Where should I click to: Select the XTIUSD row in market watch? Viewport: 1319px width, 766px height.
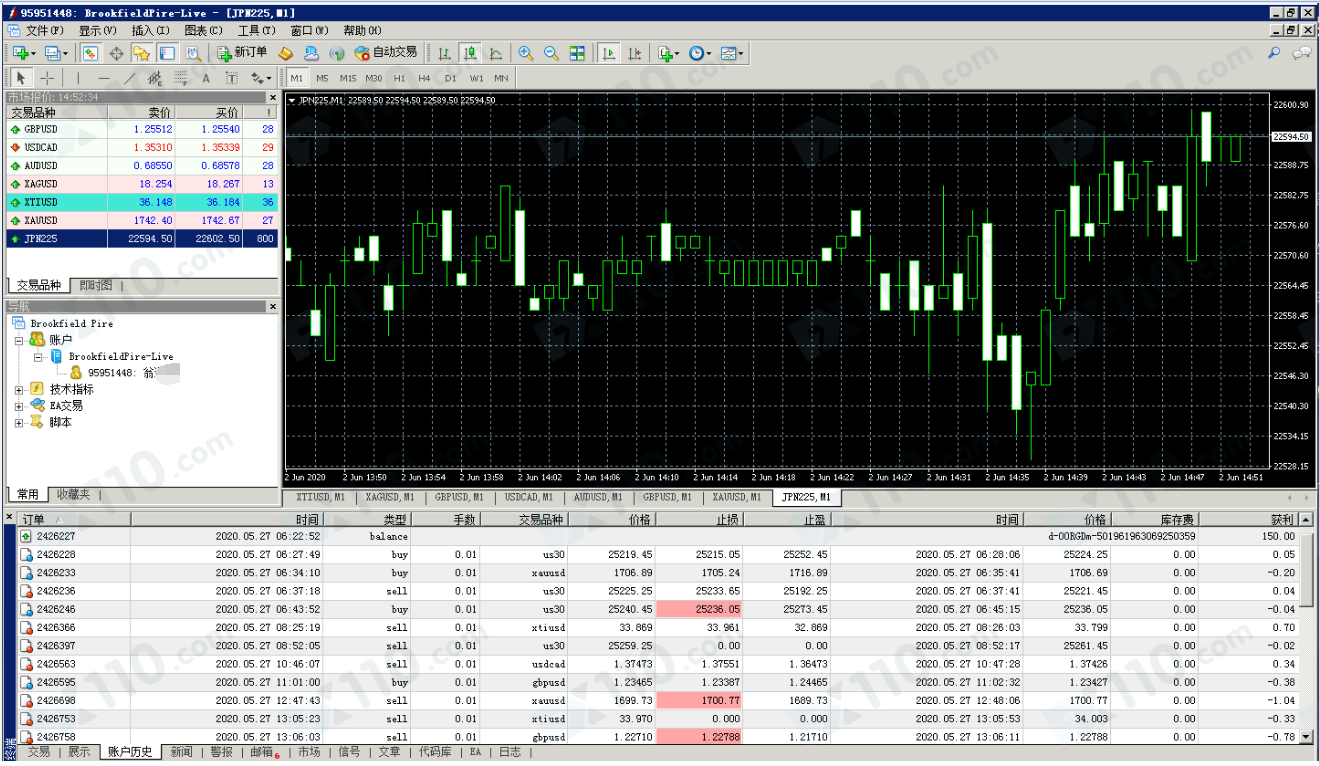[x=142, y=202]
